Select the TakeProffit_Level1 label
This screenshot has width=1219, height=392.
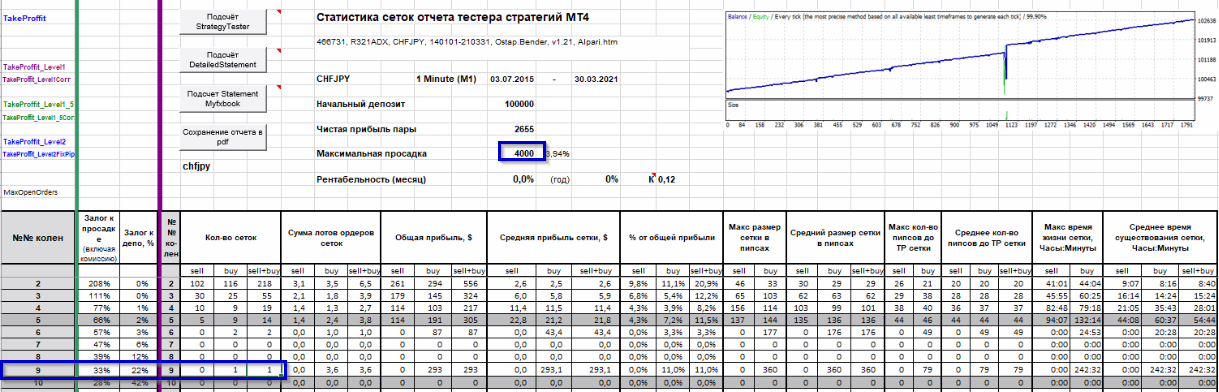(x=34, y=66)
